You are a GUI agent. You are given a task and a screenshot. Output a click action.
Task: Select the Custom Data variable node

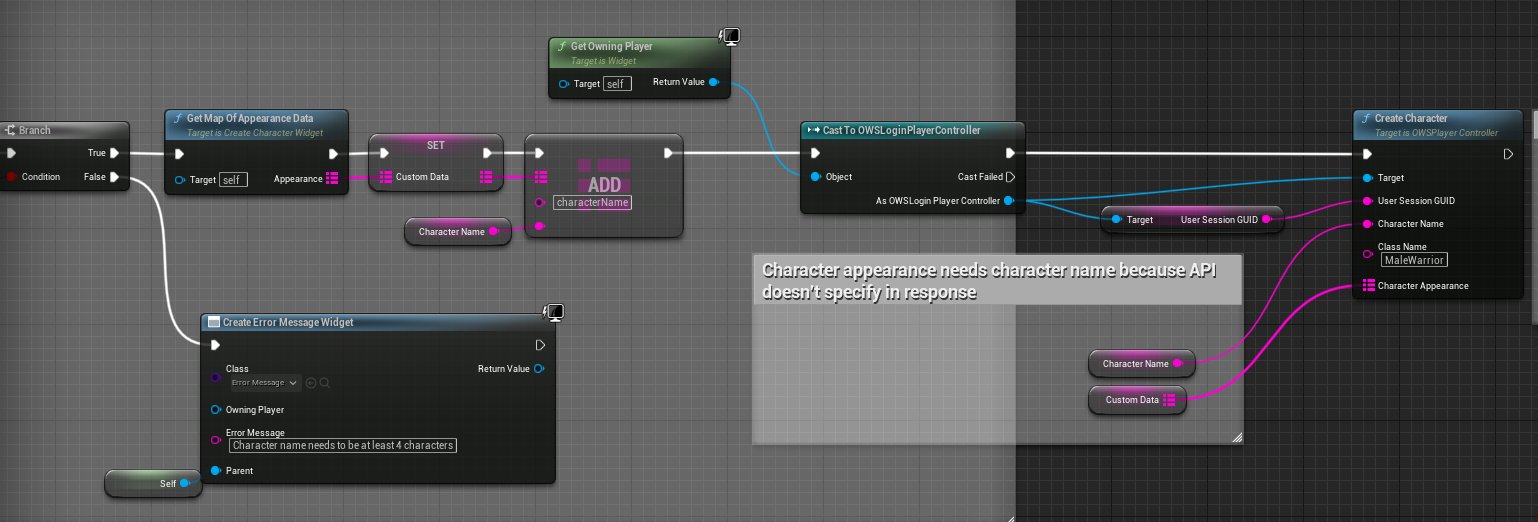pos(1138,400)
